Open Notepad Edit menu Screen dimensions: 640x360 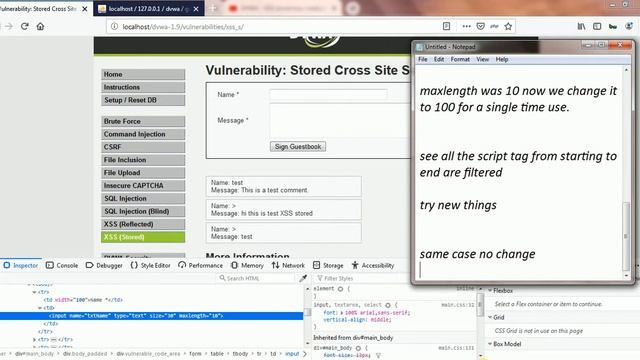[x=439, y=60]
